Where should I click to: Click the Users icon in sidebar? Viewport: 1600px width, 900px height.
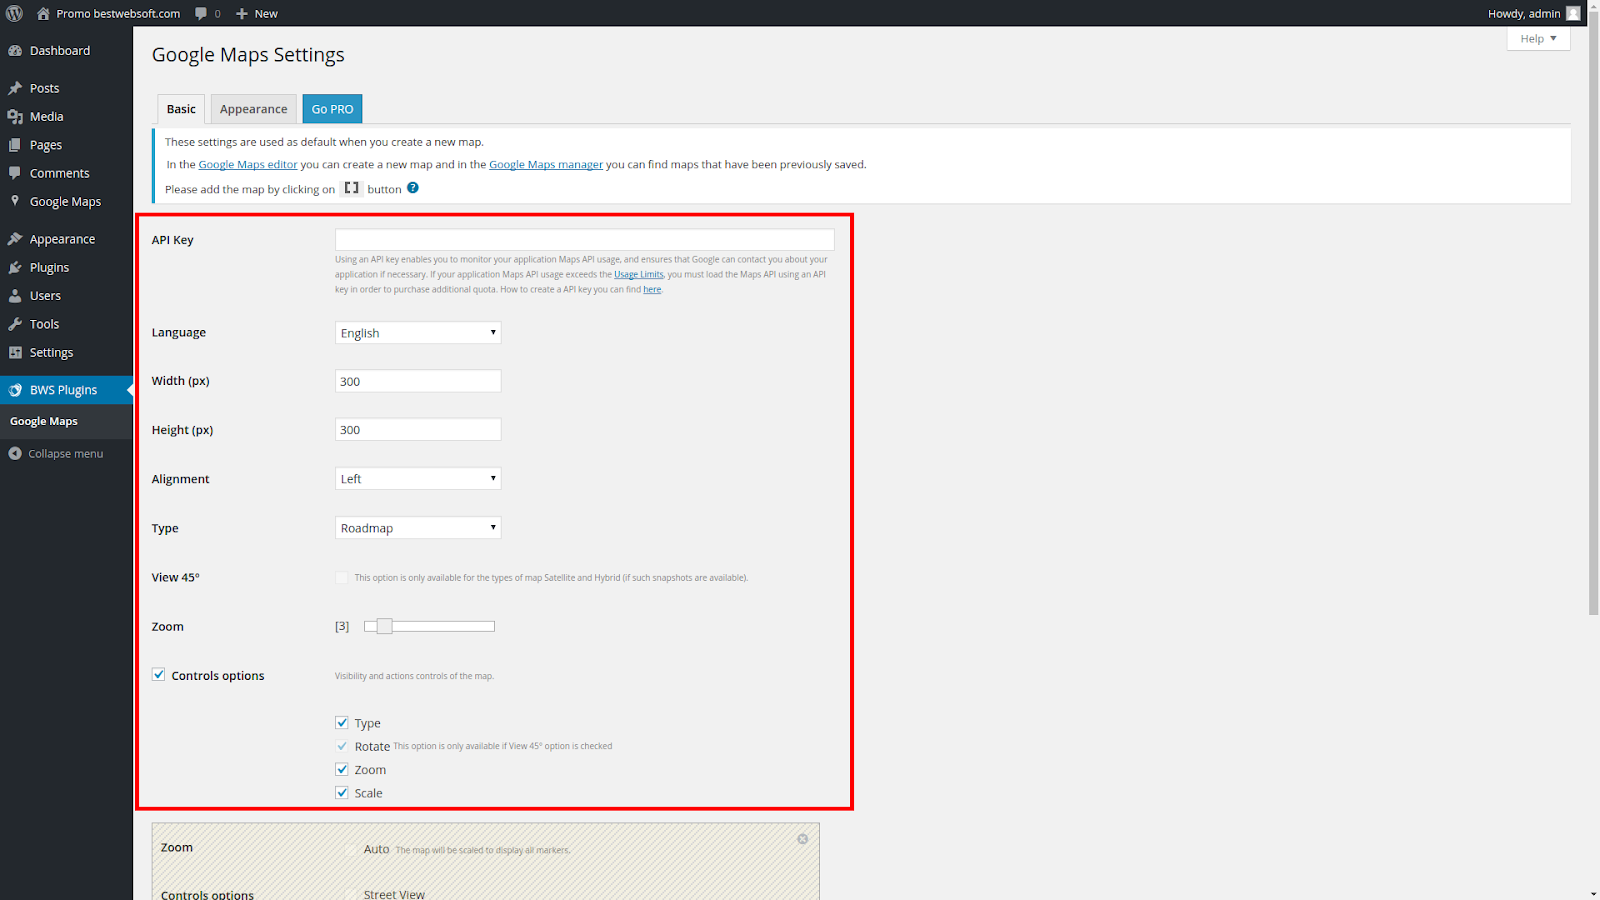point(15,296)
